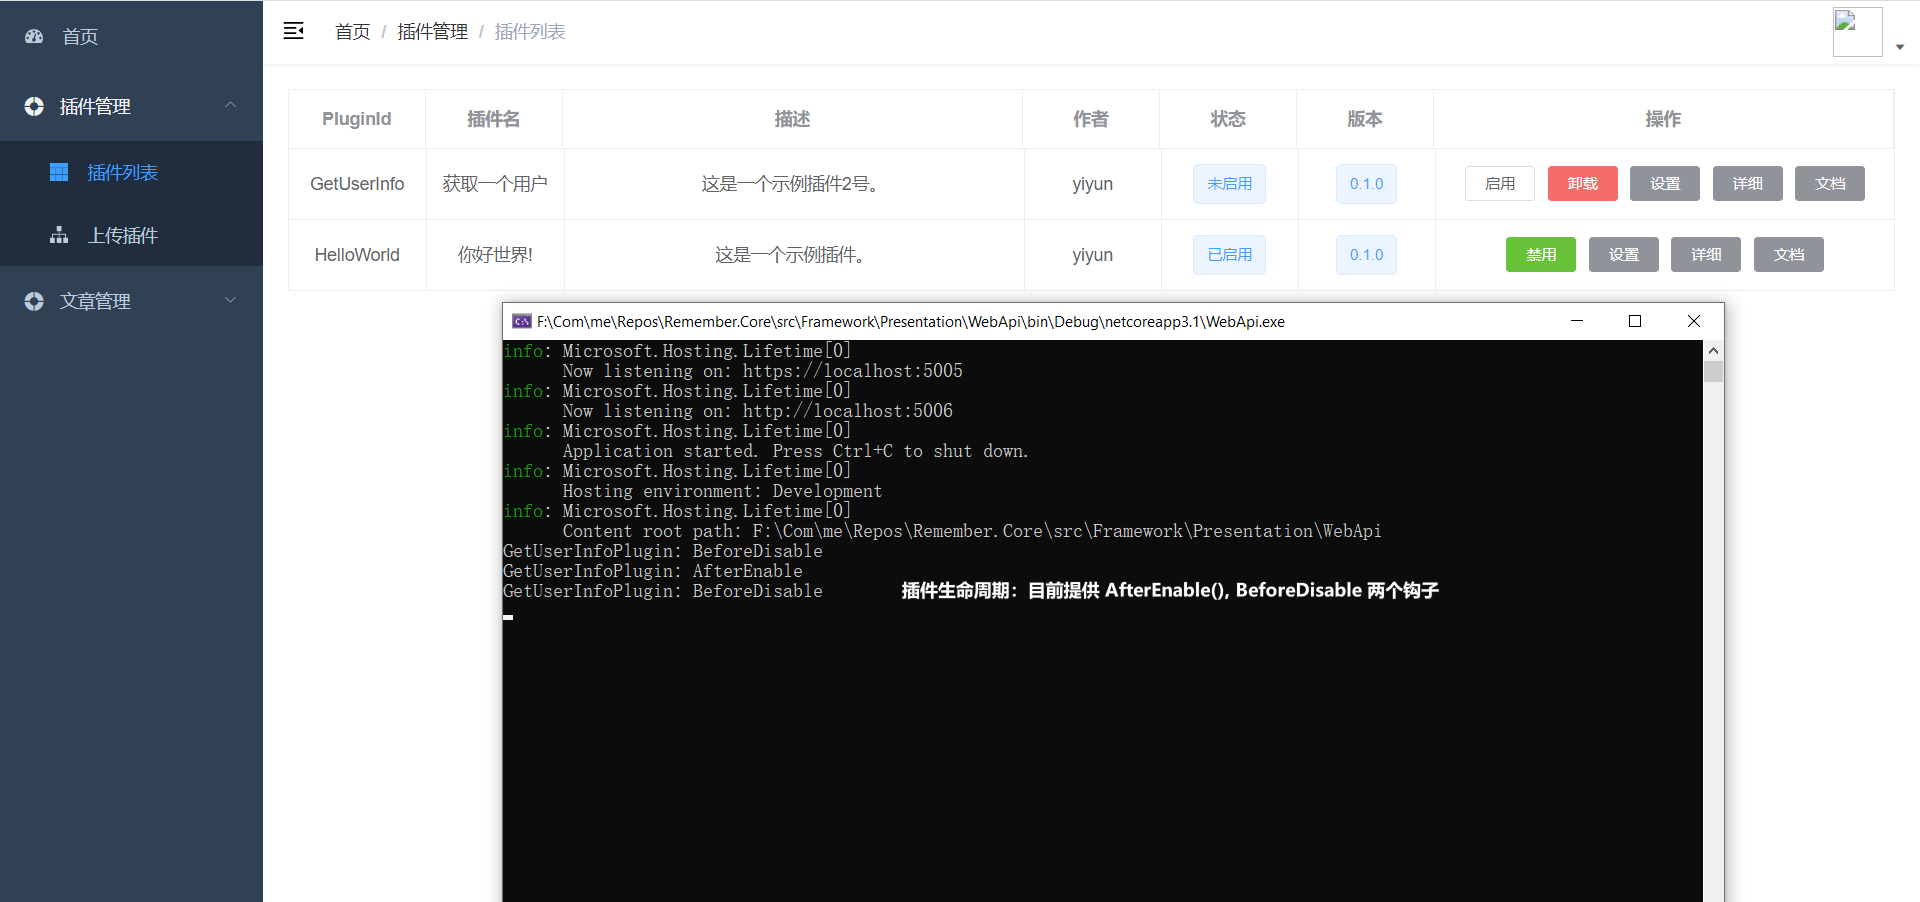The image size is (1920, 902).
Task: Click the 未启用 status tag
Action: (1229, 184)
